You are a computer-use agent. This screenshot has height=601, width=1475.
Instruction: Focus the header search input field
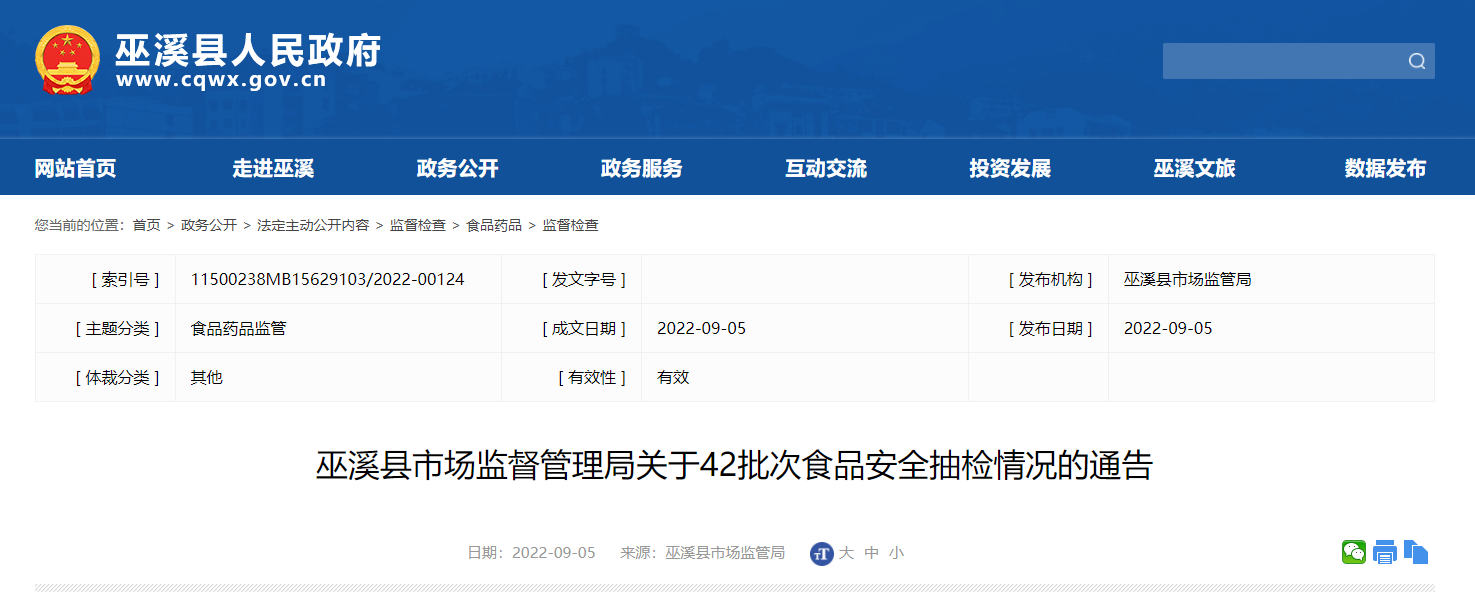tap(1280, 61)
